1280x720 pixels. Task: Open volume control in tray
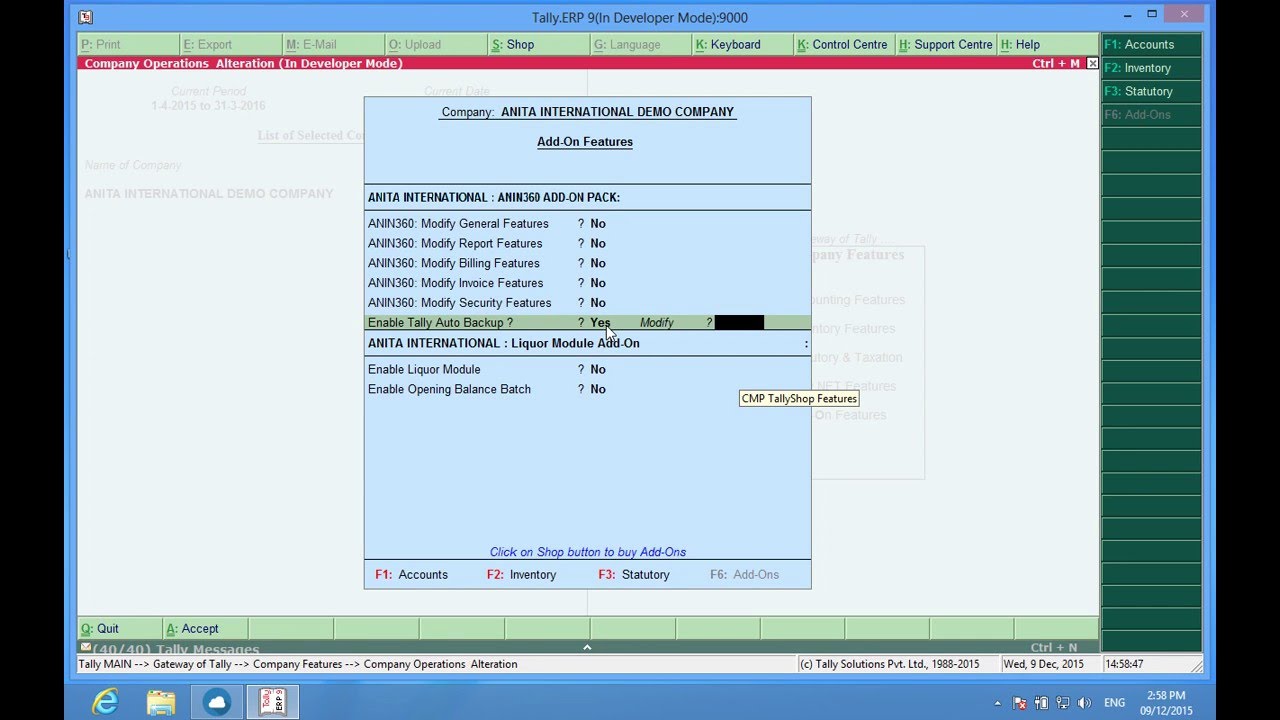[1084, 703]
